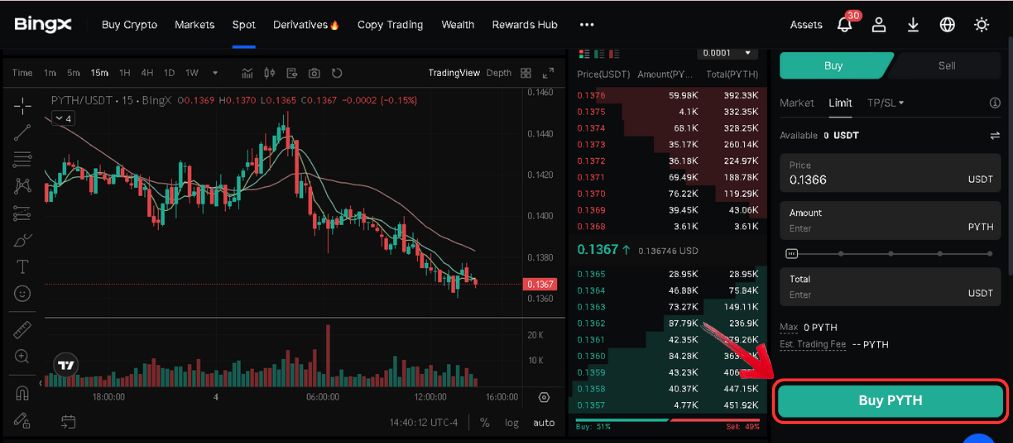Open the three-dots more menu

(587, 25)
